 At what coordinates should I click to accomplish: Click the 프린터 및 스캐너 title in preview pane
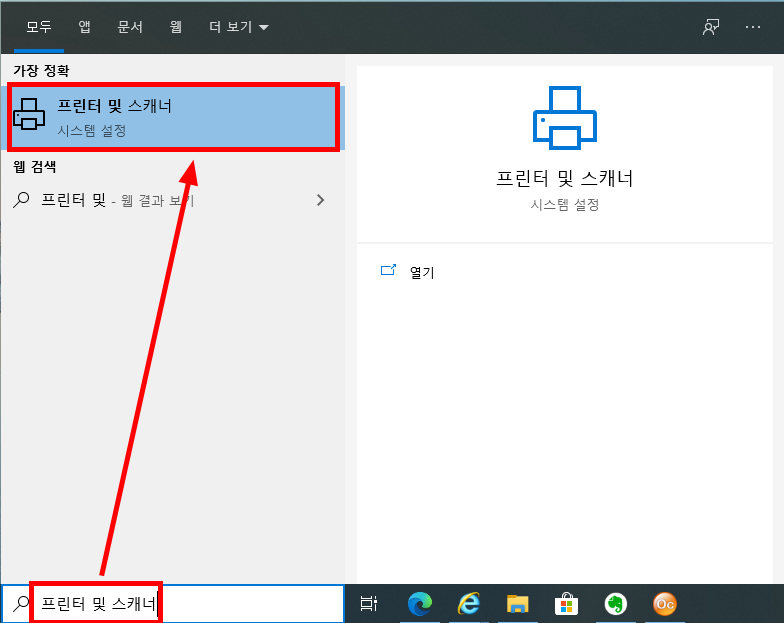point(565,178)
